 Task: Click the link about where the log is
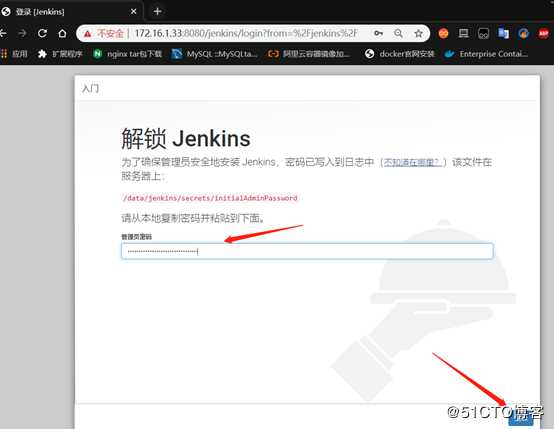[412, 162]
